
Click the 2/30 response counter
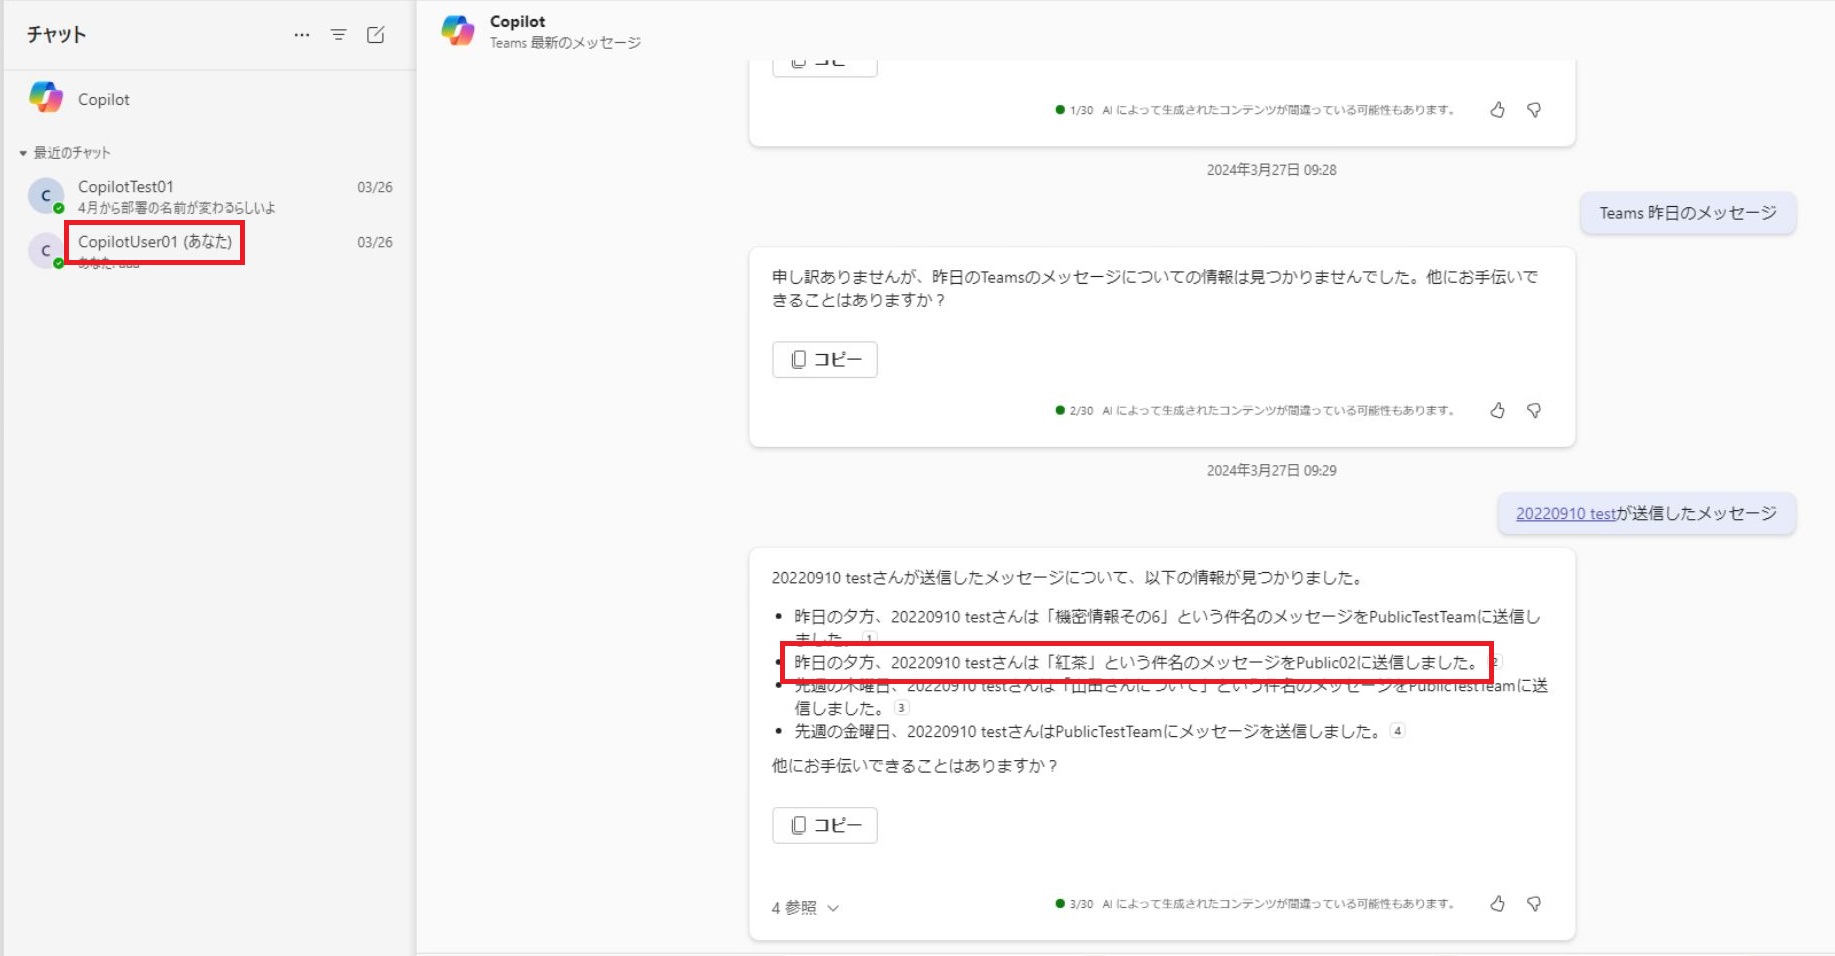(x=1081, y=411)
